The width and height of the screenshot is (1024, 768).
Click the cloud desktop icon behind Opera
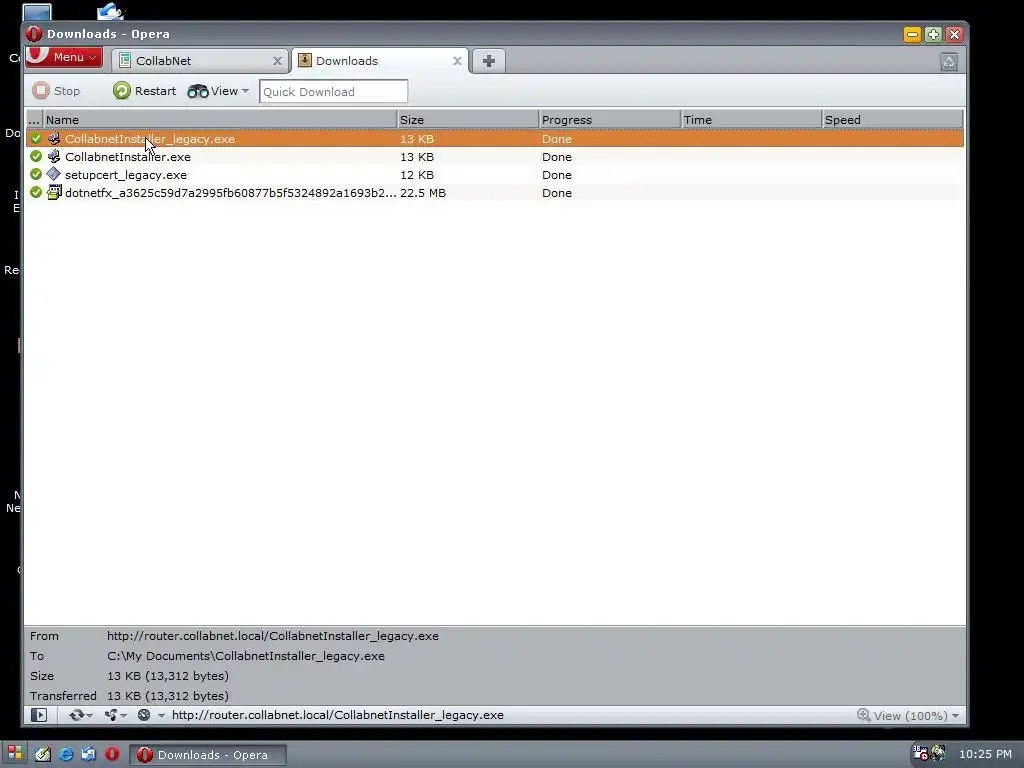(110, 11)
